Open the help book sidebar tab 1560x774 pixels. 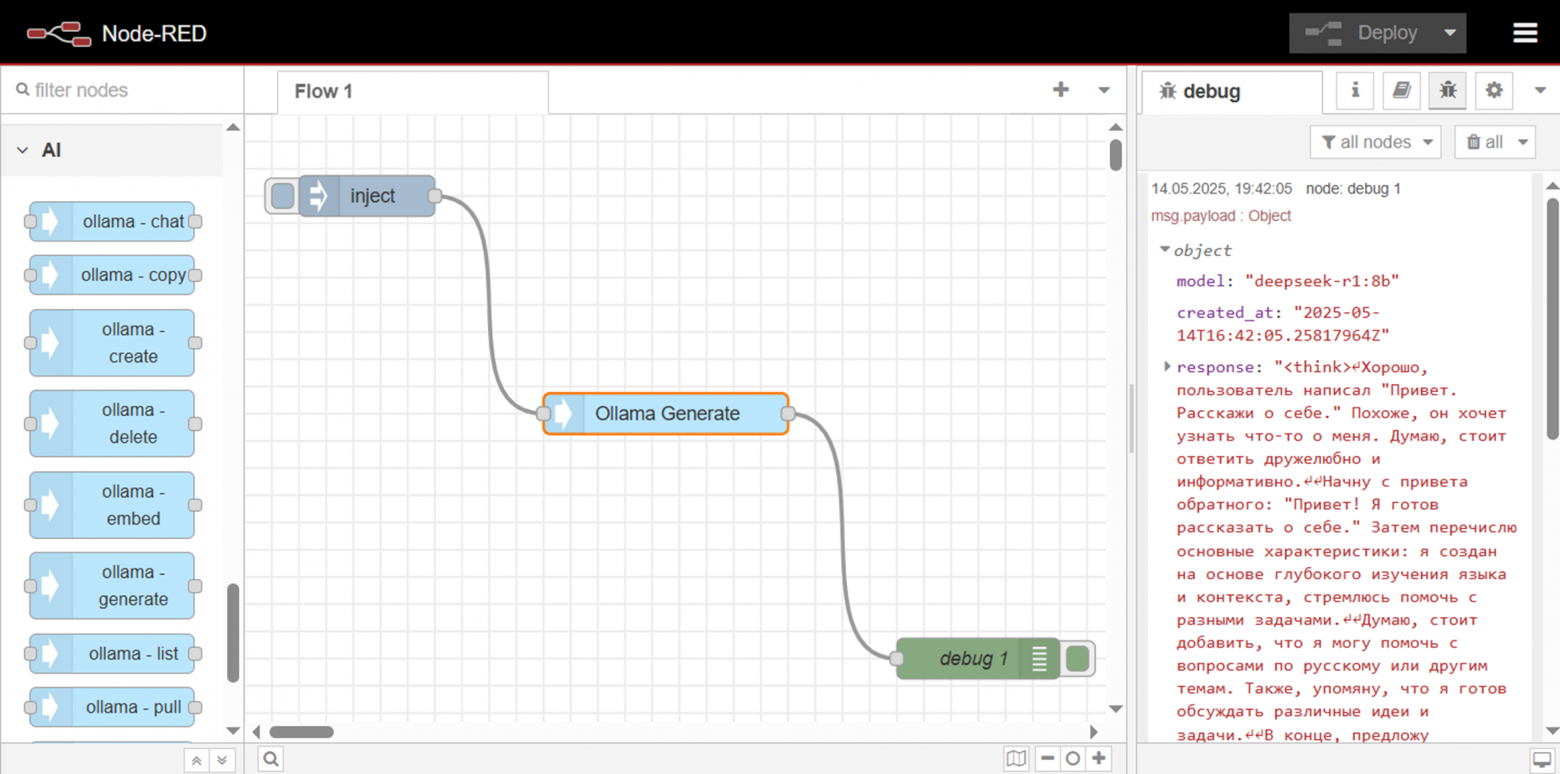tap(1401, 90)
